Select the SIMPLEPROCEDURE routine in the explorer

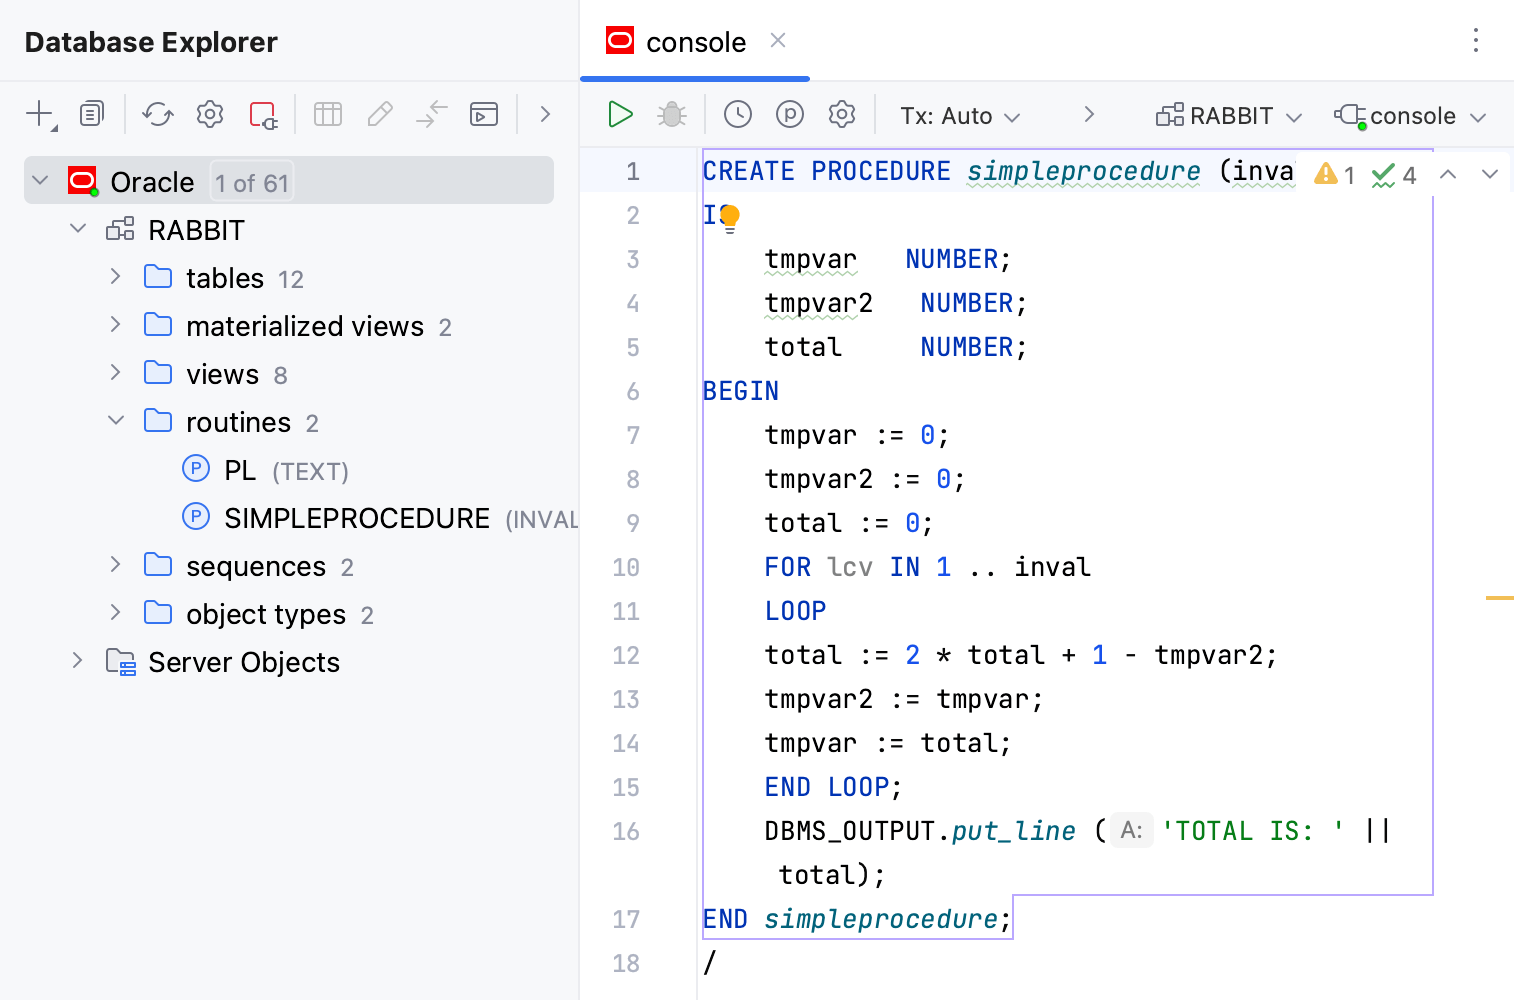[356, 518]
